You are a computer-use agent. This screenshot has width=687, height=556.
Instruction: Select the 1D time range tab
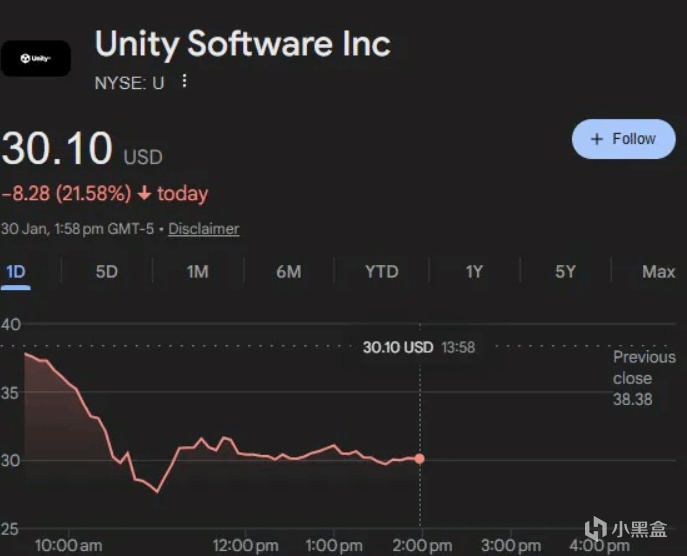coord(16,271)
